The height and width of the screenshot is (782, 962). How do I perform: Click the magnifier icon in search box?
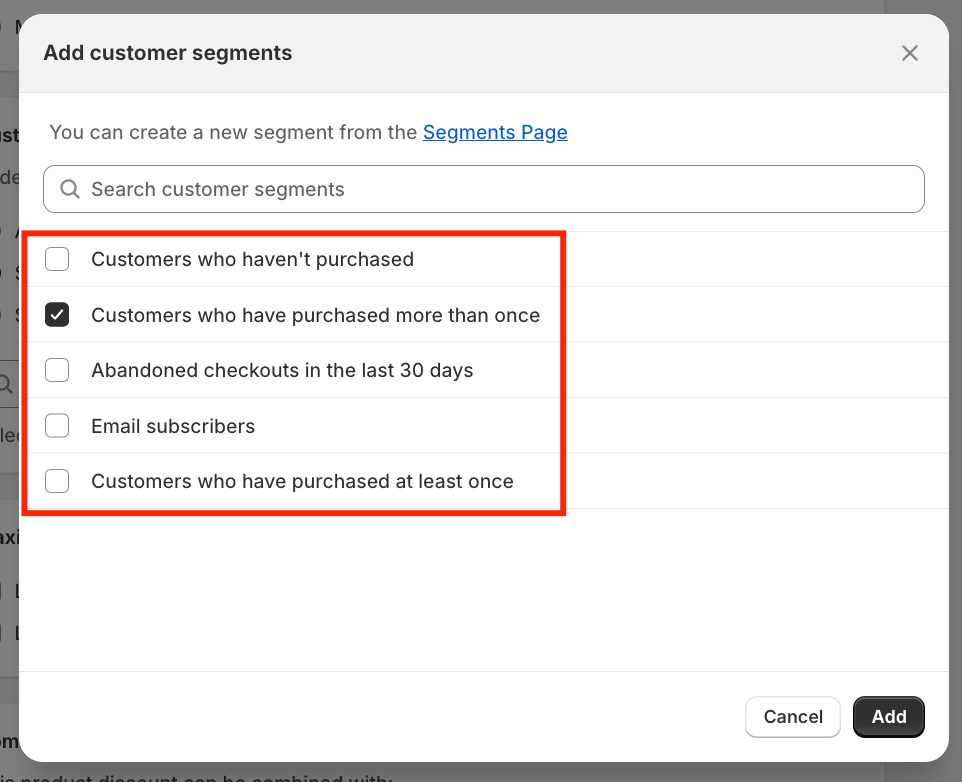tap(70, 189)
